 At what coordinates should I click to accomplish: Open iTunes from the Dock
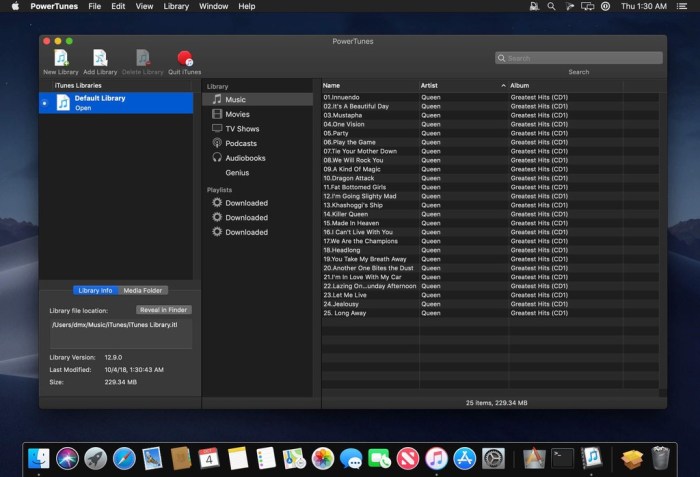point(436,458)
